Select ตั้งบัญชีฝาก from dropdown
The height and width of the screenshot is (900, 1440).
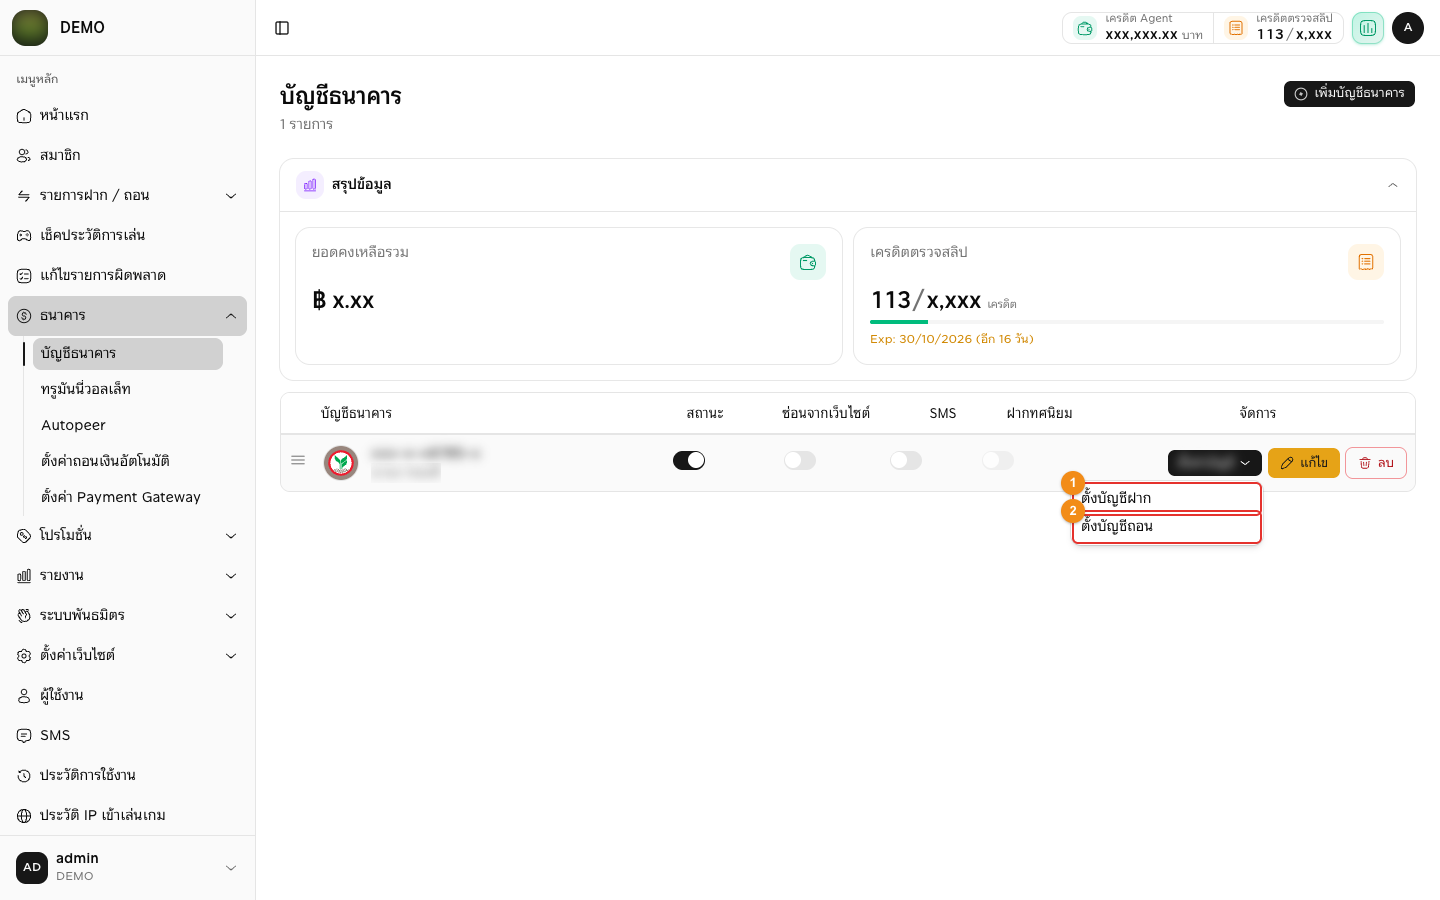(x=1167, y=498)
